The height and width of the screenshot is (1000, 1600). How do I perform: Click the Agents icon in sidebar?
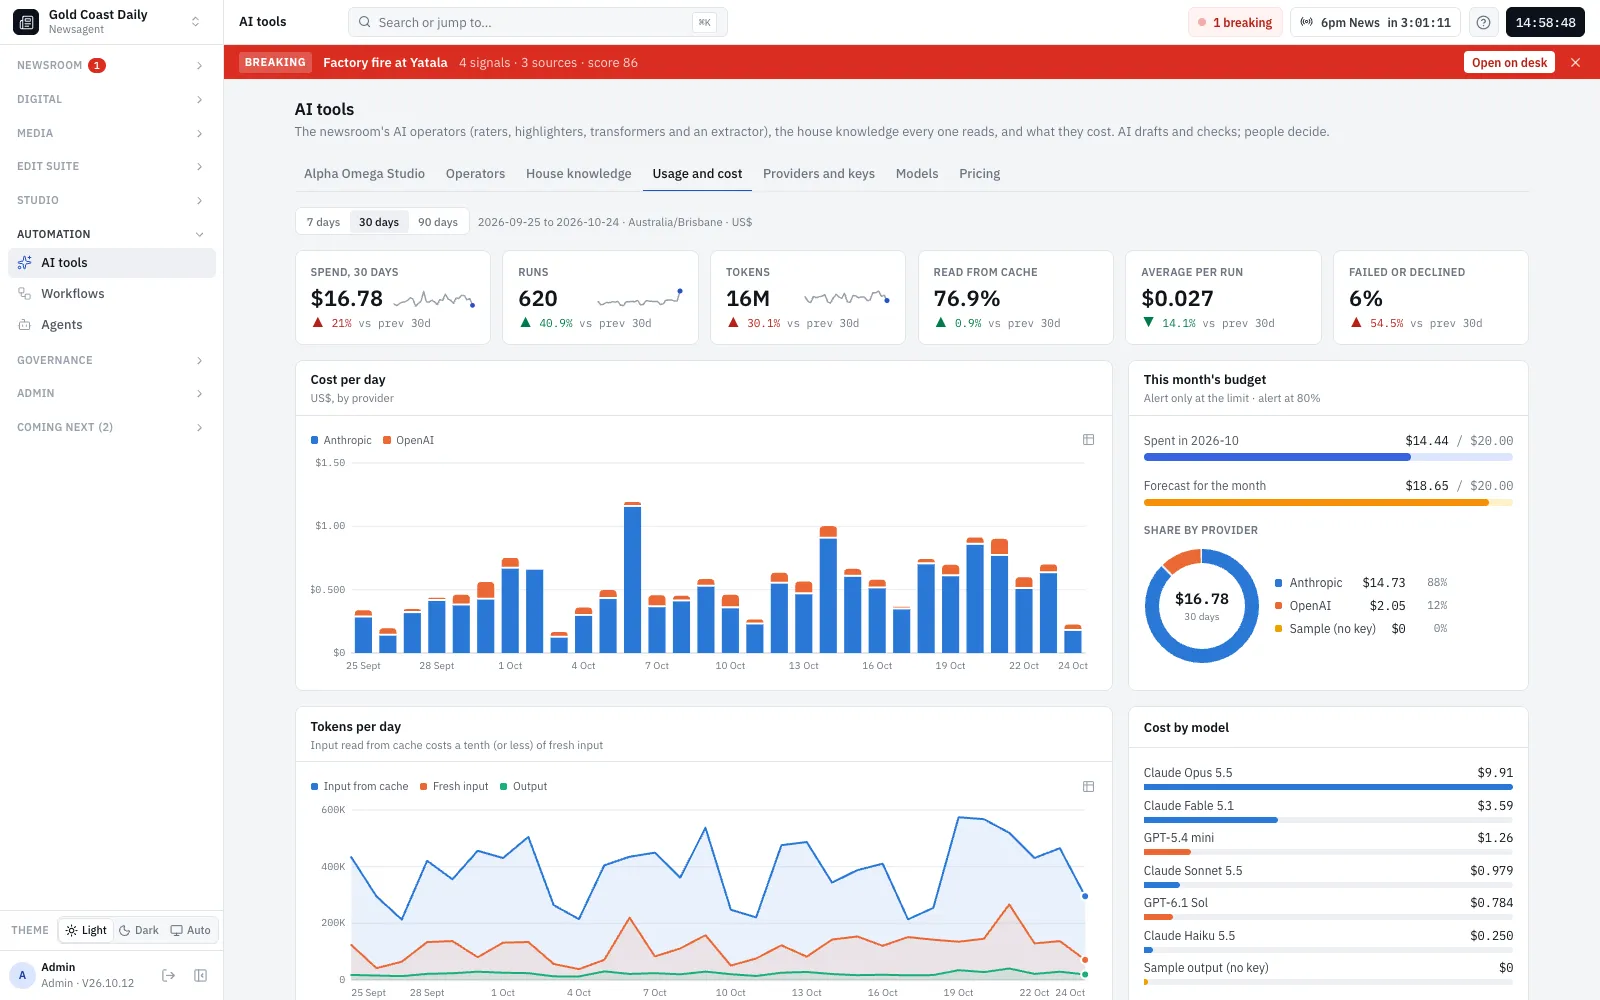25,325
